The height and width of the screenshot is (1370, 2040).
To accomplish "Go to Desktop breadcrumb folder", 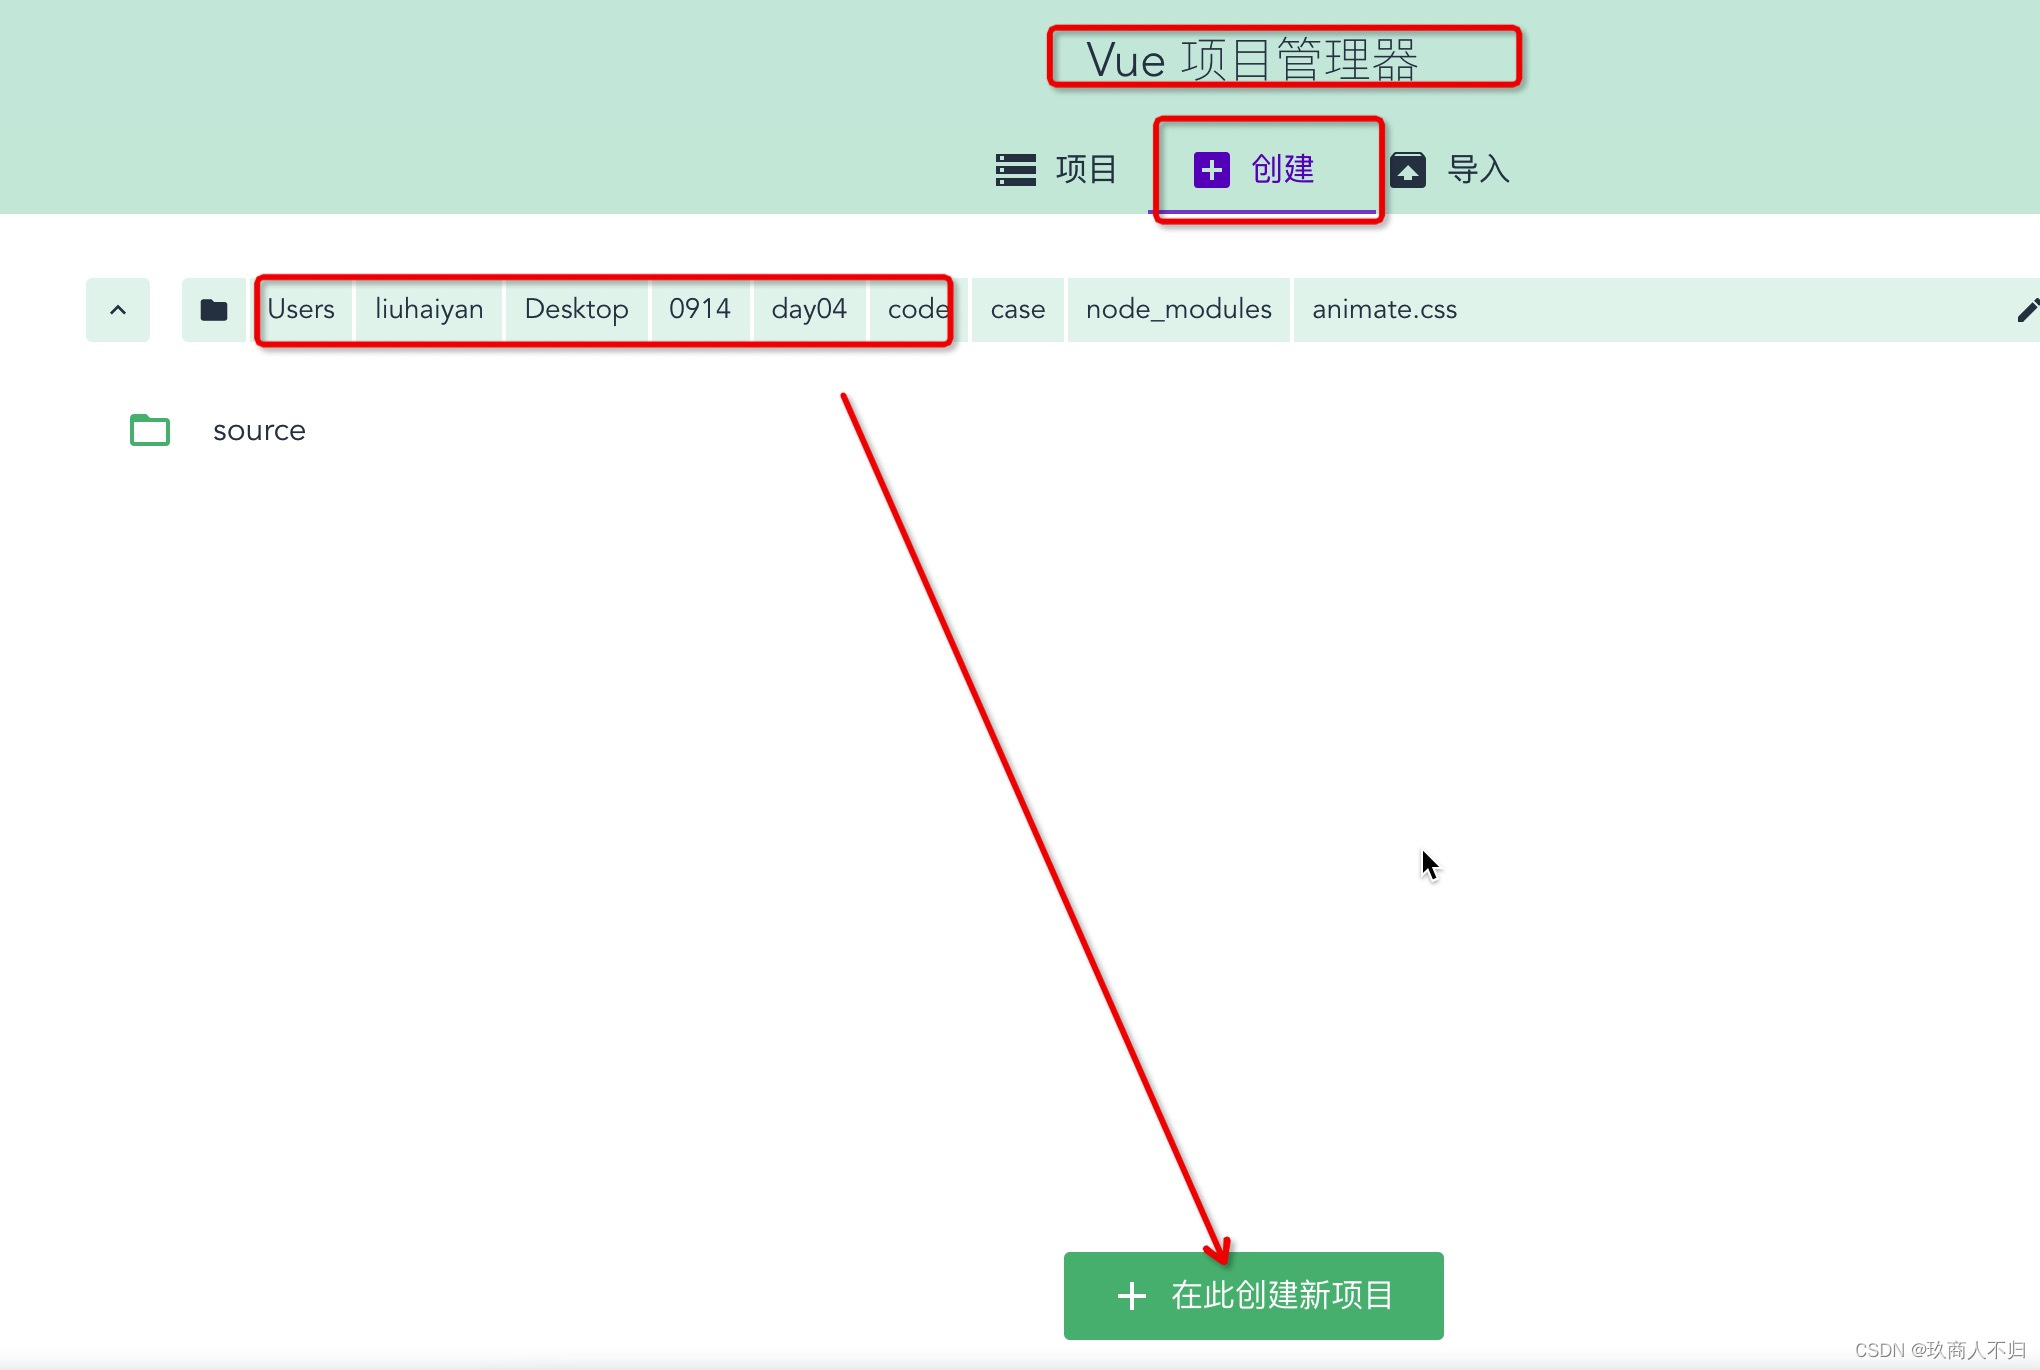I will [x=576, y=310].
